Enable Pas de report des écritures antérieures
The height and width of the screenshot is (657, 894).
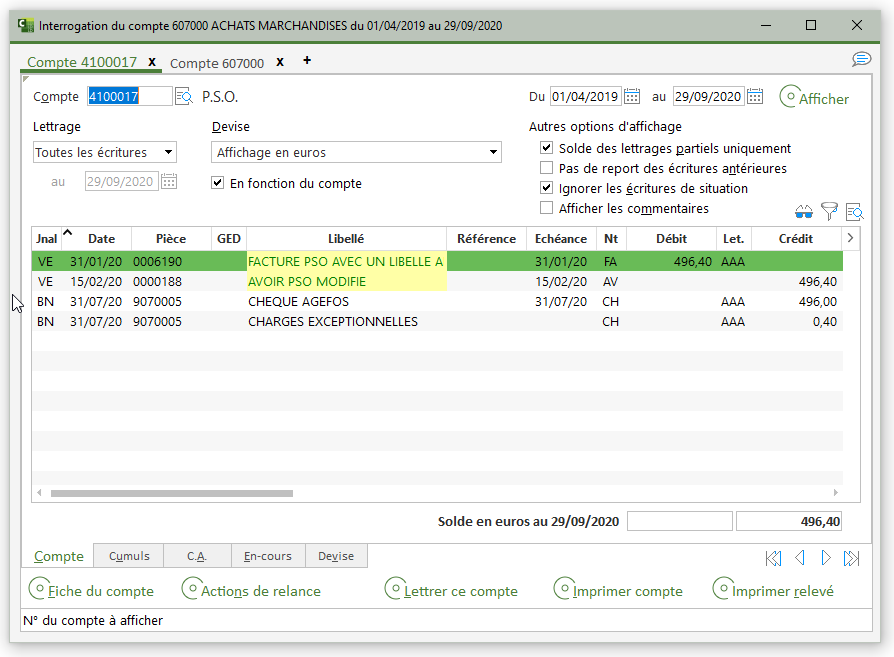point(546,168)
